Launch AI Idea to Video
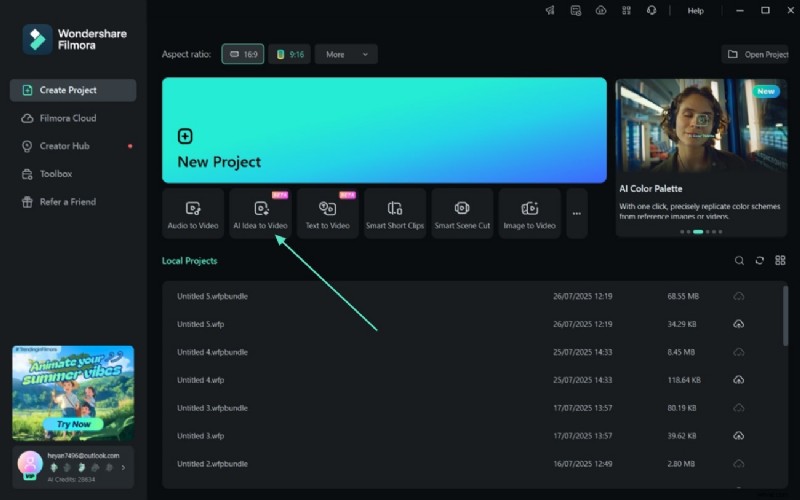Image resolution: width=800 pixels, height=500 pixels. click(260, 213)
